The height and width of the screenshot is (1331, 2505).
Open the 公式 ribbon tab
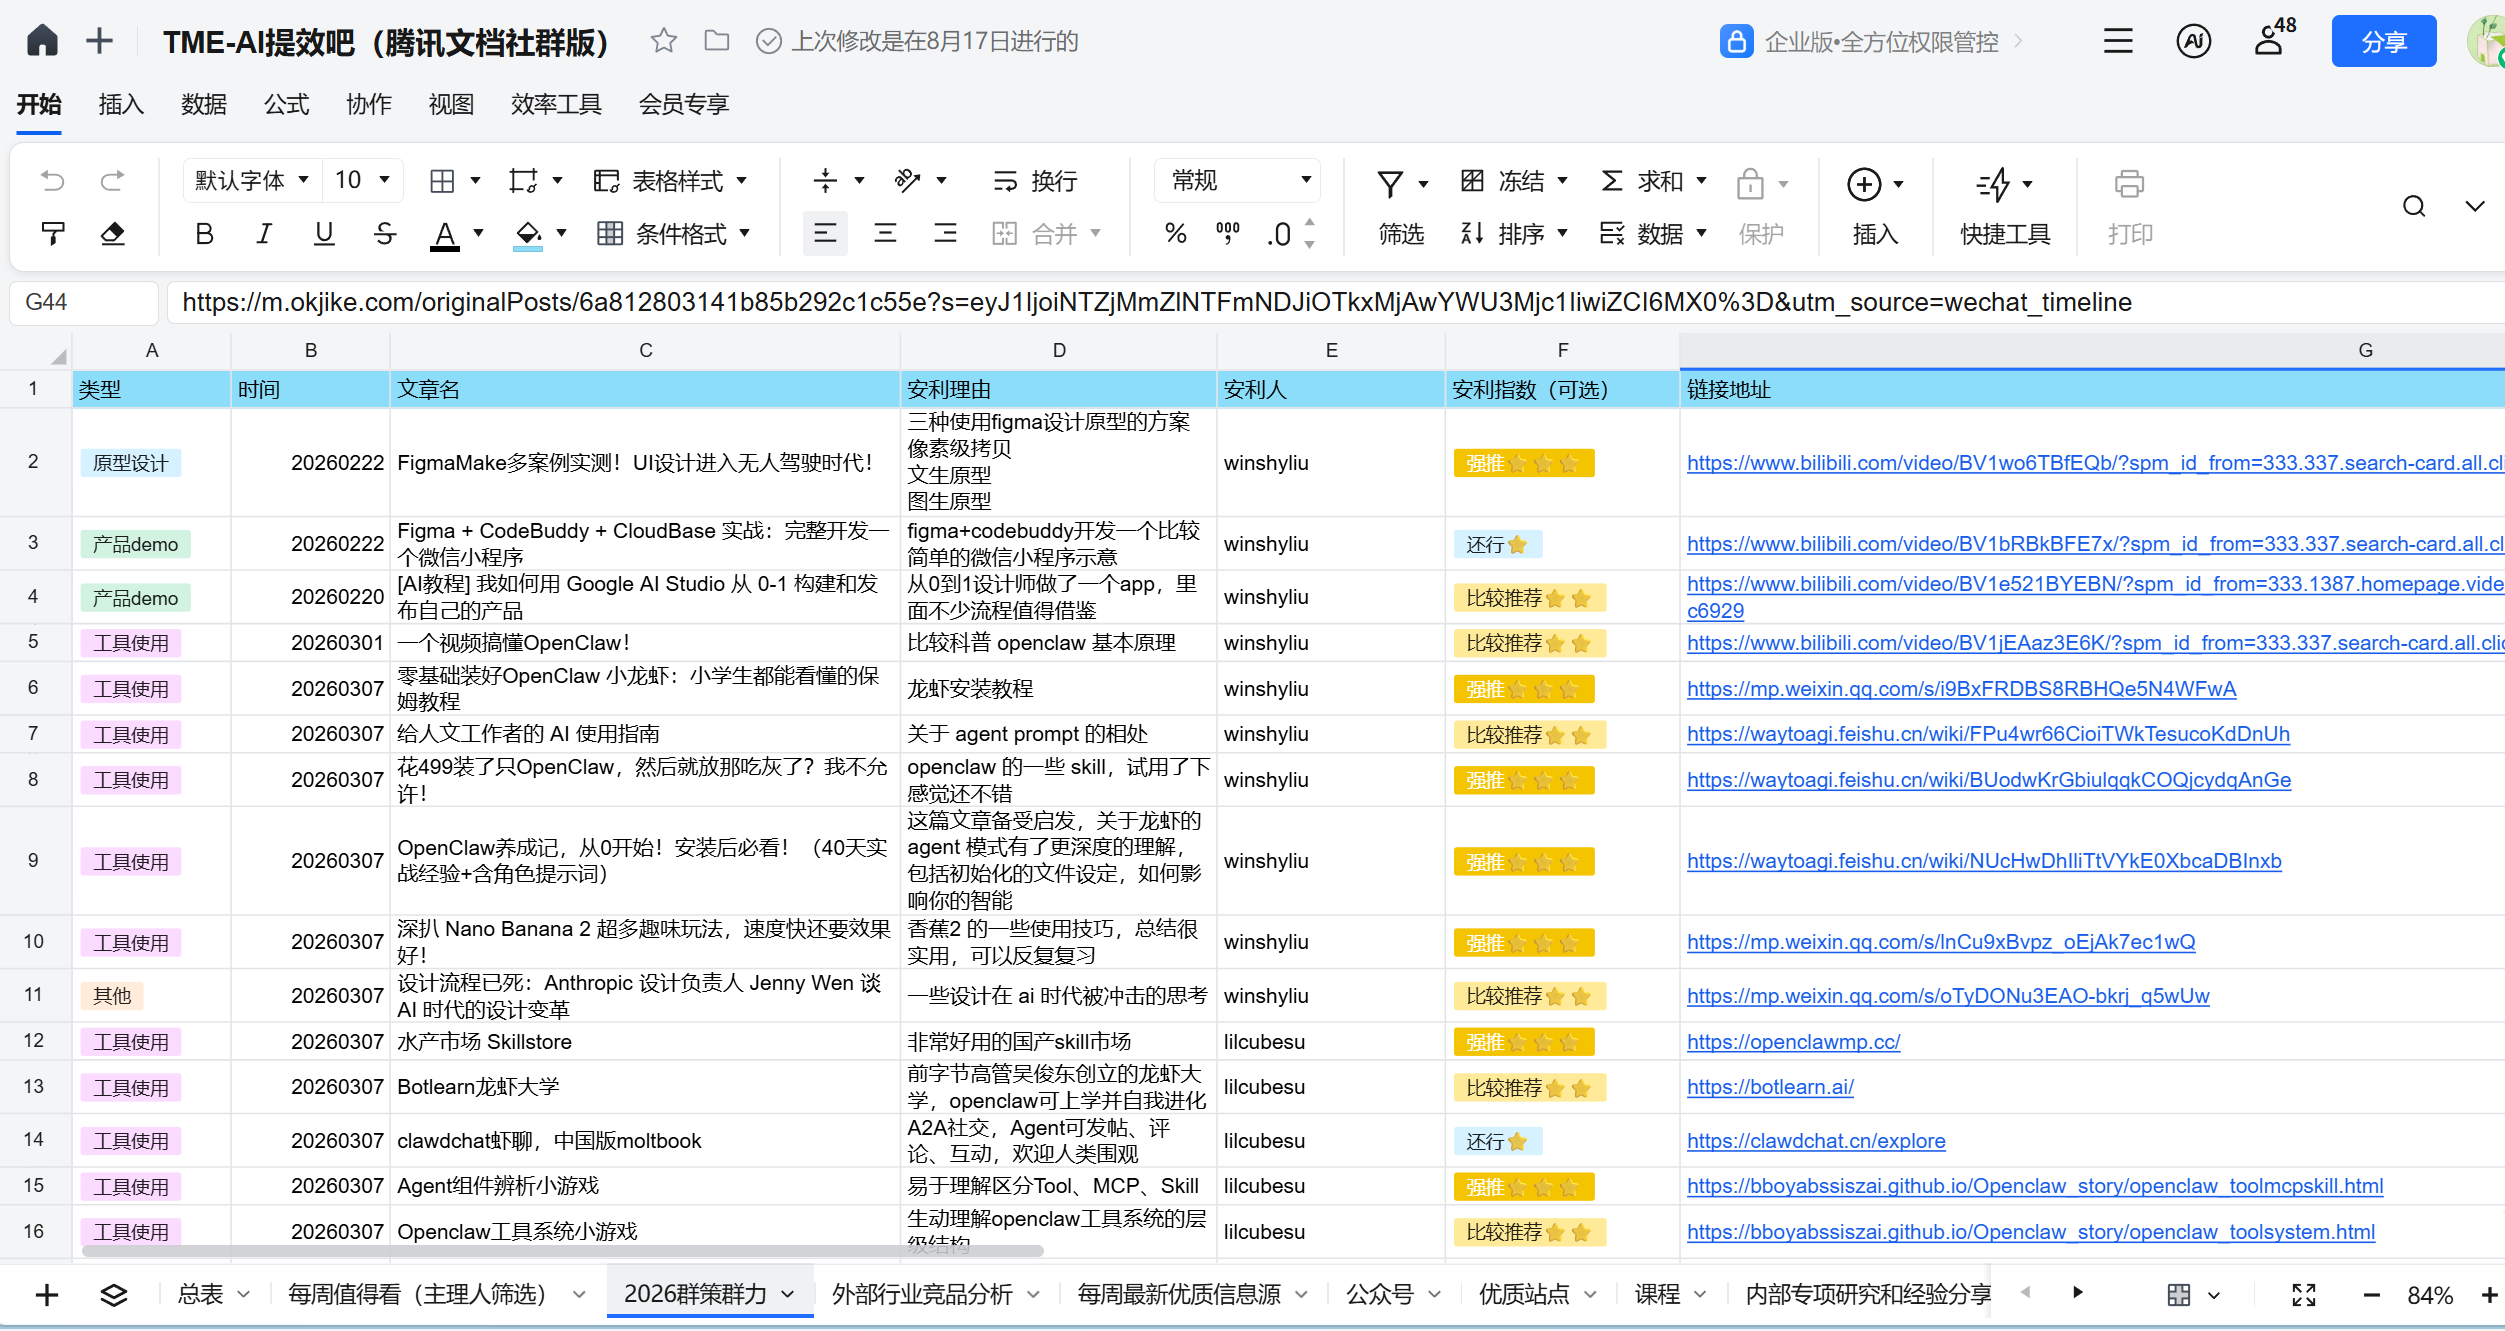click(286, 104)
